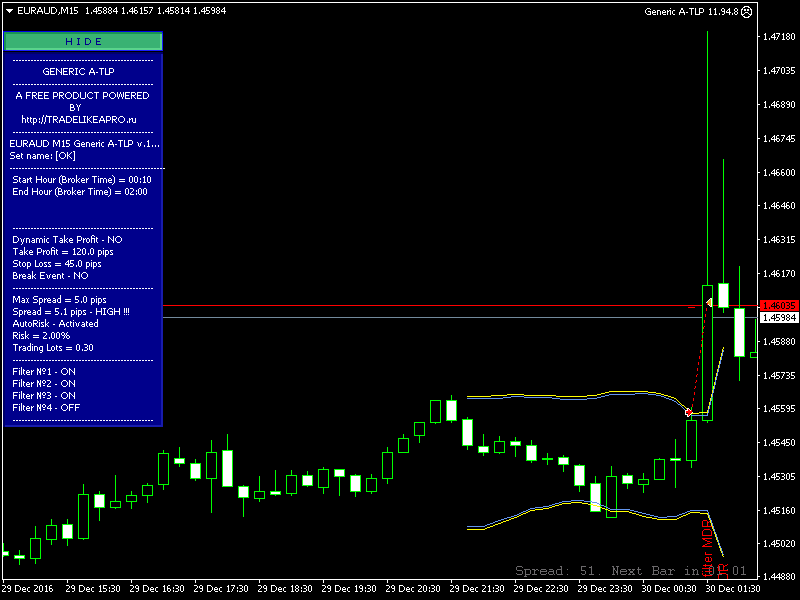
Task: Click the A FREE PRODUCT POWERED text
Action: (x=82, y=96)
